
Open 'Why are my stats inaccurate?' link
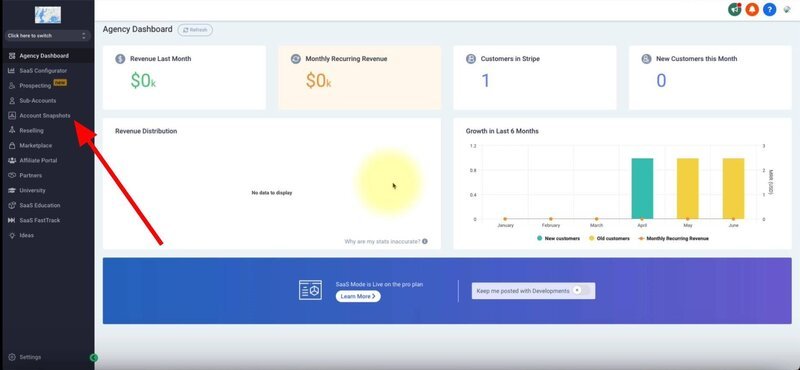[x=382, y=241]
